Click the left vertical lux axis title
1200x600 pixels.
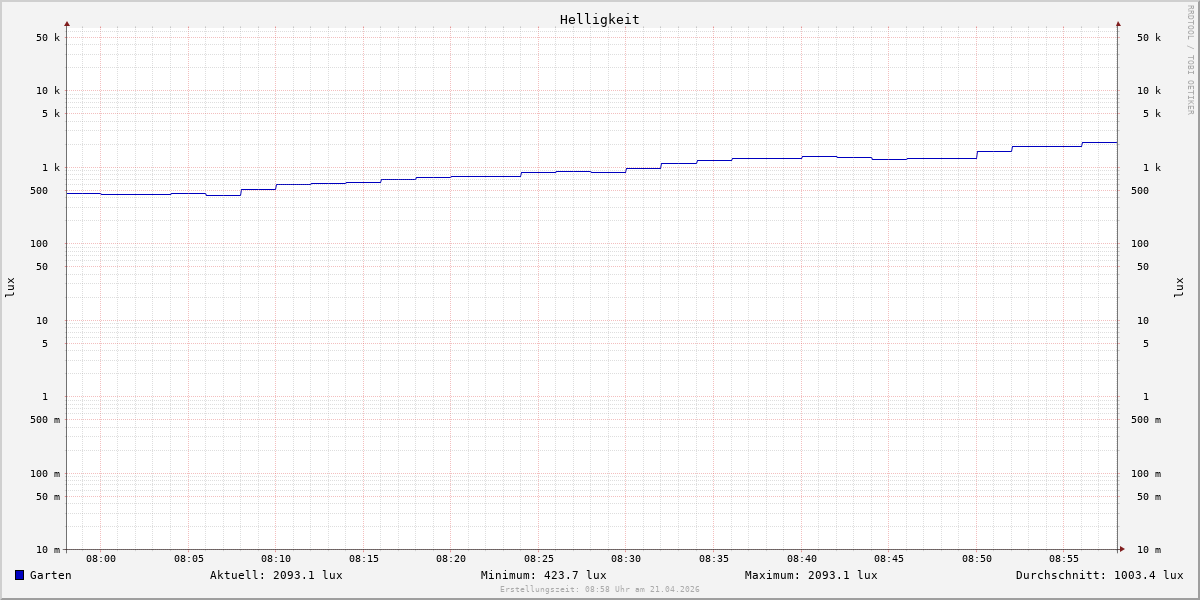10,287
